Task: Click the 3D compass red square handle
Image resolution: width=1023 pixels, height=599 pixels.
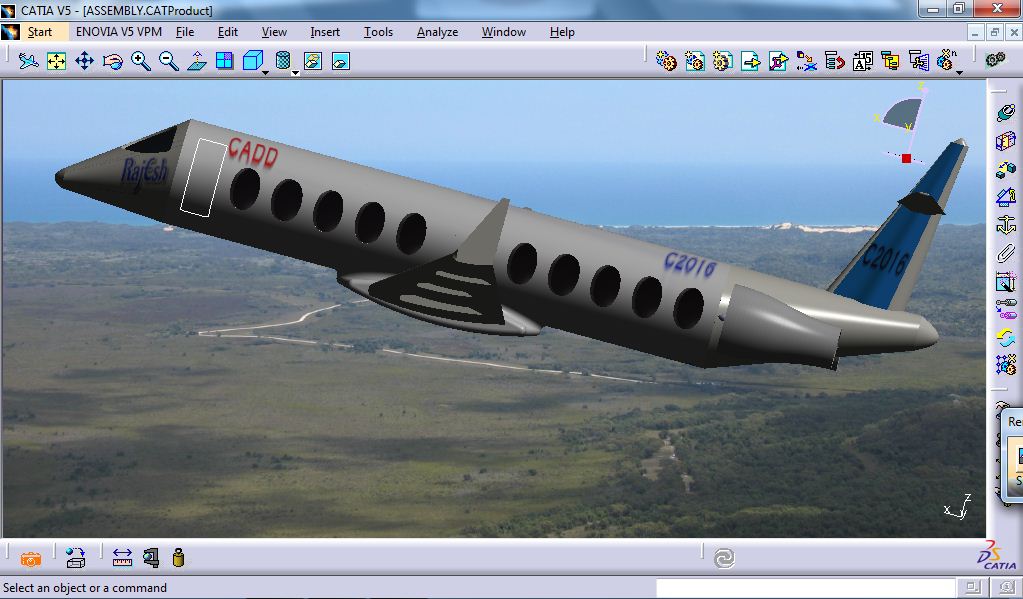Action: coord(906,159)
